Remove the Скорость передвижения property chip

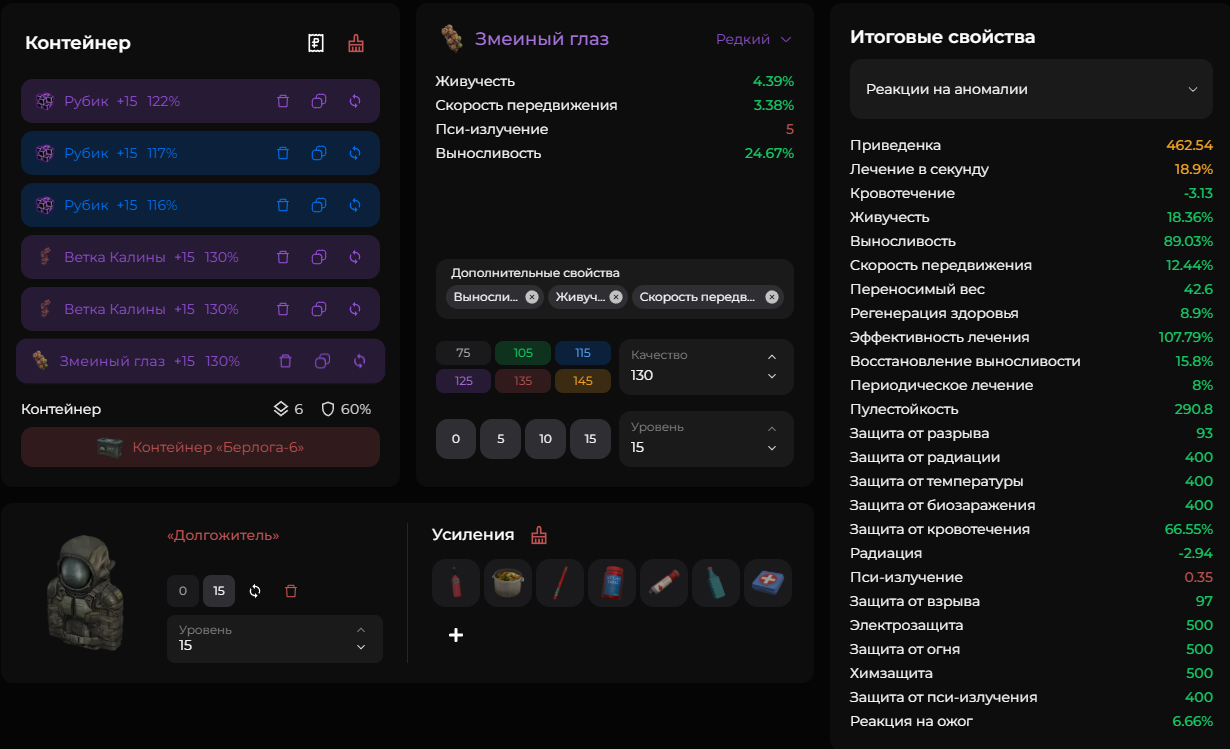pos(771,297)
